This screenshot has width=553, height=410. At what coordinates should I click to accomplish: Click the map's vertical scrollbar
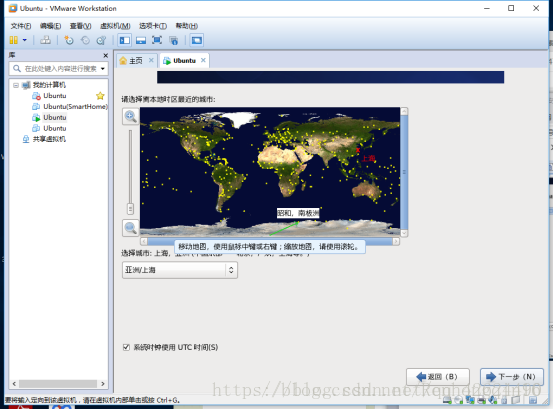pos(404,172)
